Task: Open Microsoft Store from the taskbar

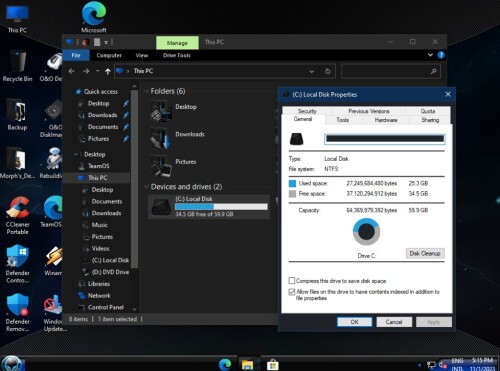Action: (272, 364)
